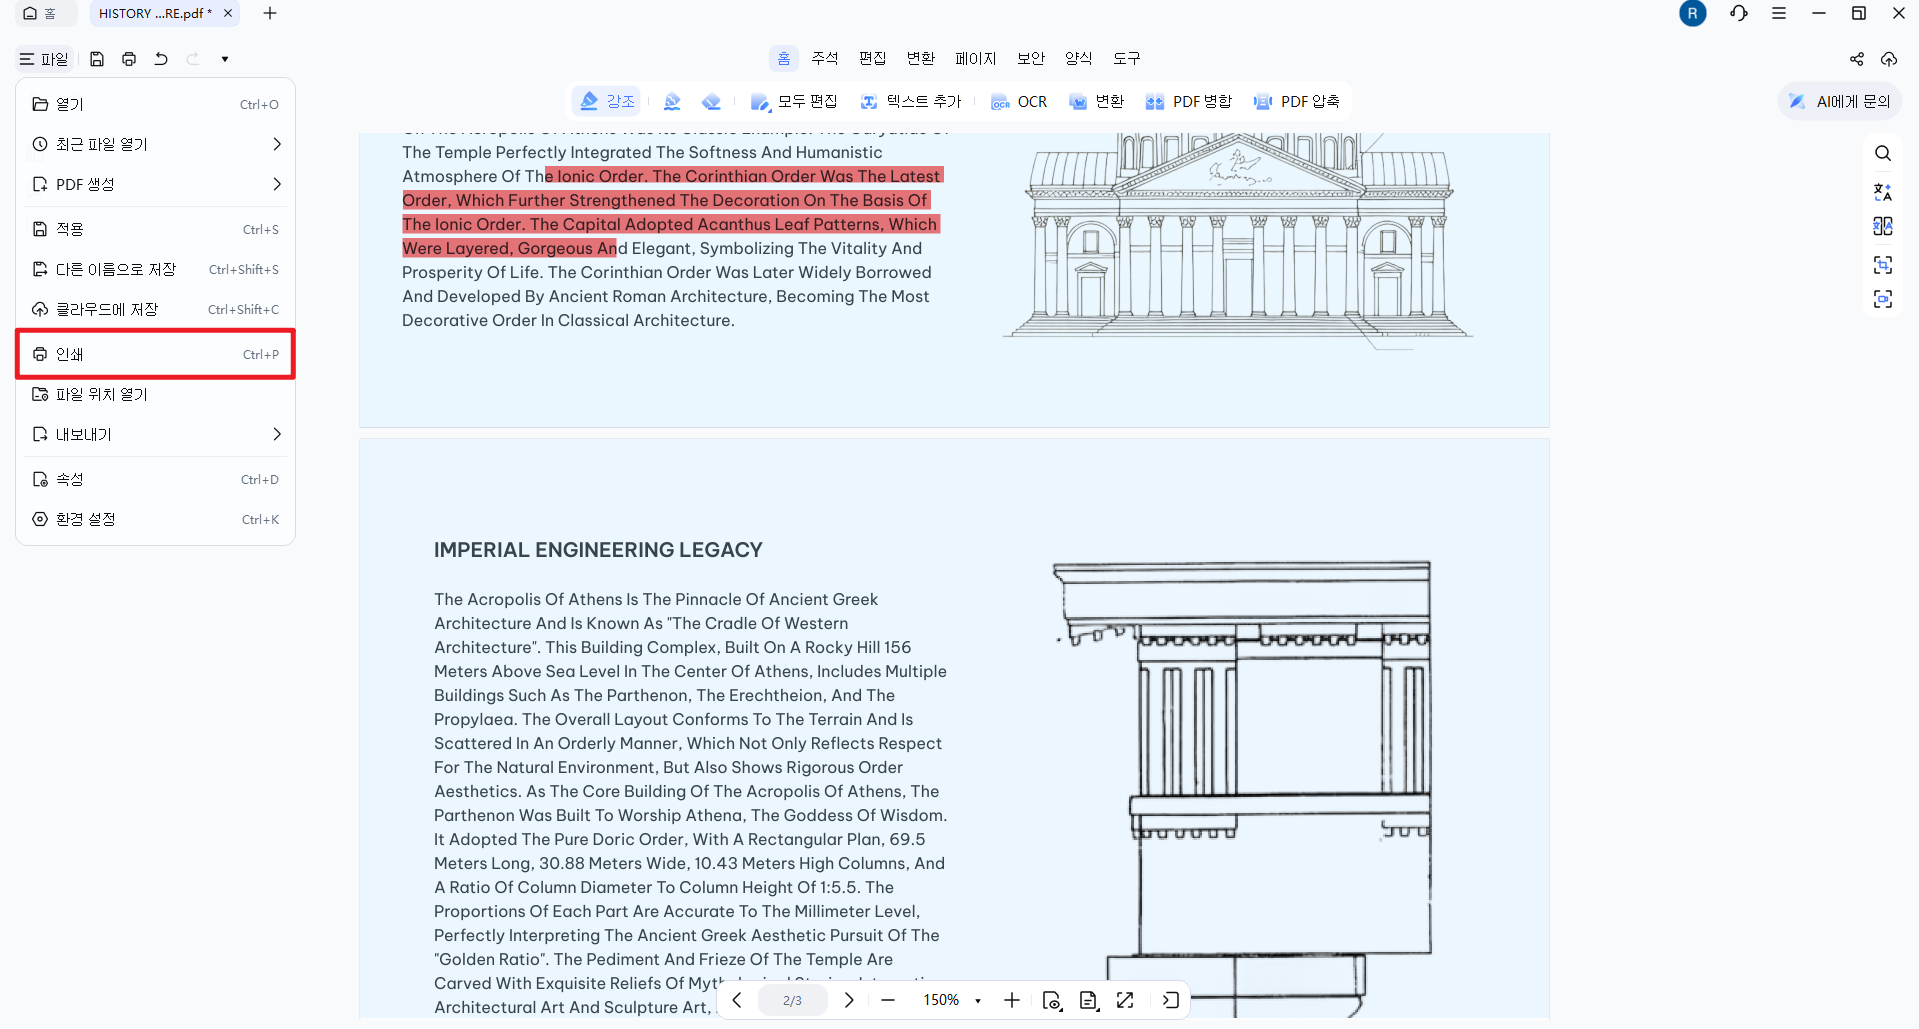
Task: Undo the last action
Action: tap(161, 59)
